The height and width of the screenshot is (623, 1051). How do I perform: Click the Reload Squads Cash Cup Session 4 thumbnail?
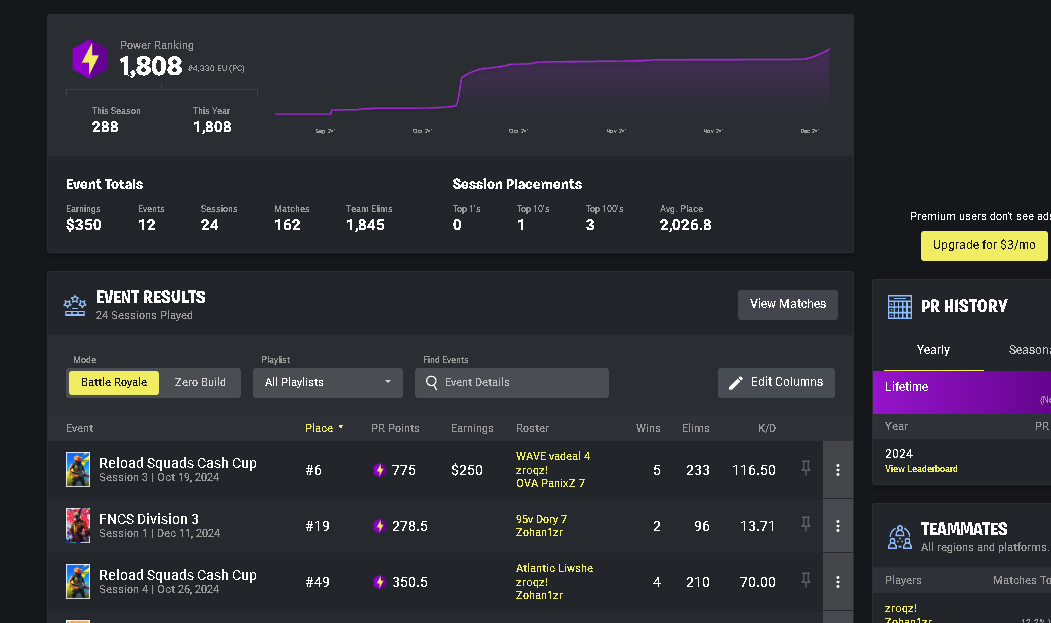[78, 581]
